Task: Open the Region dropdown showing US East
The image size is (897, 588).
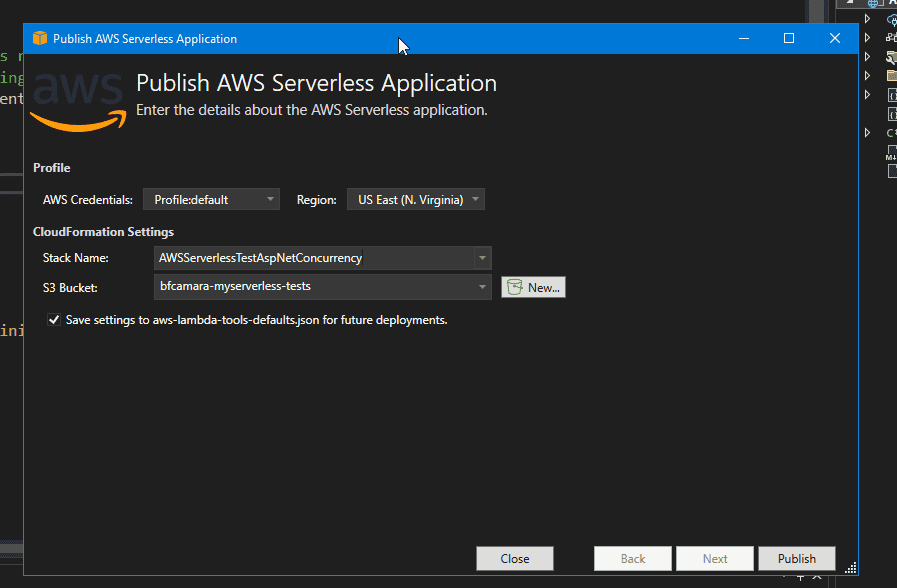Action: point(415,200)
